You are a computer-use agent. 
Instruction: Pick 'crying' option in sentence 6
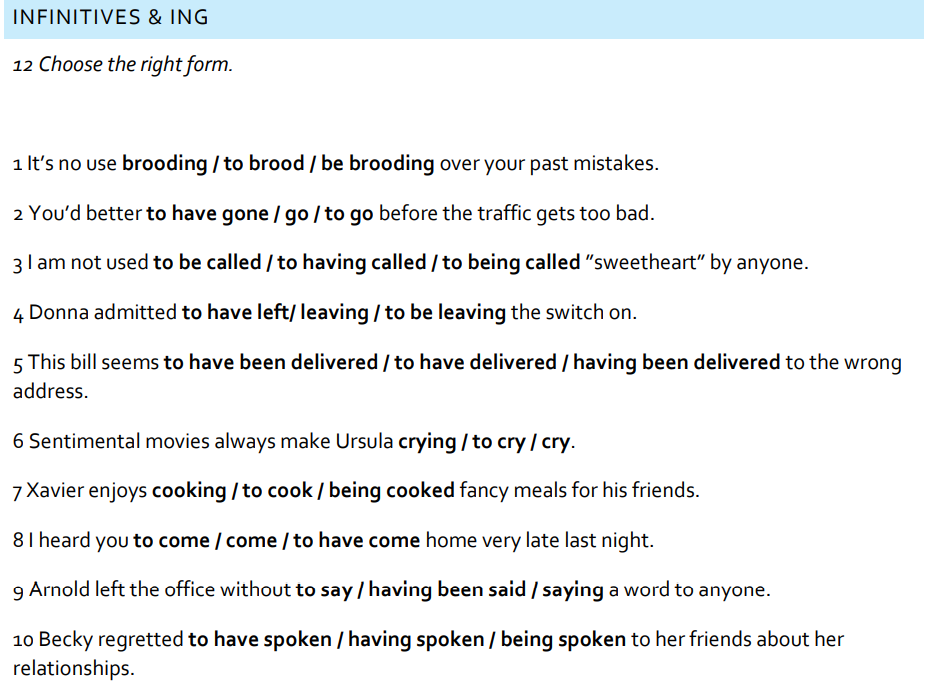point(427,441)
